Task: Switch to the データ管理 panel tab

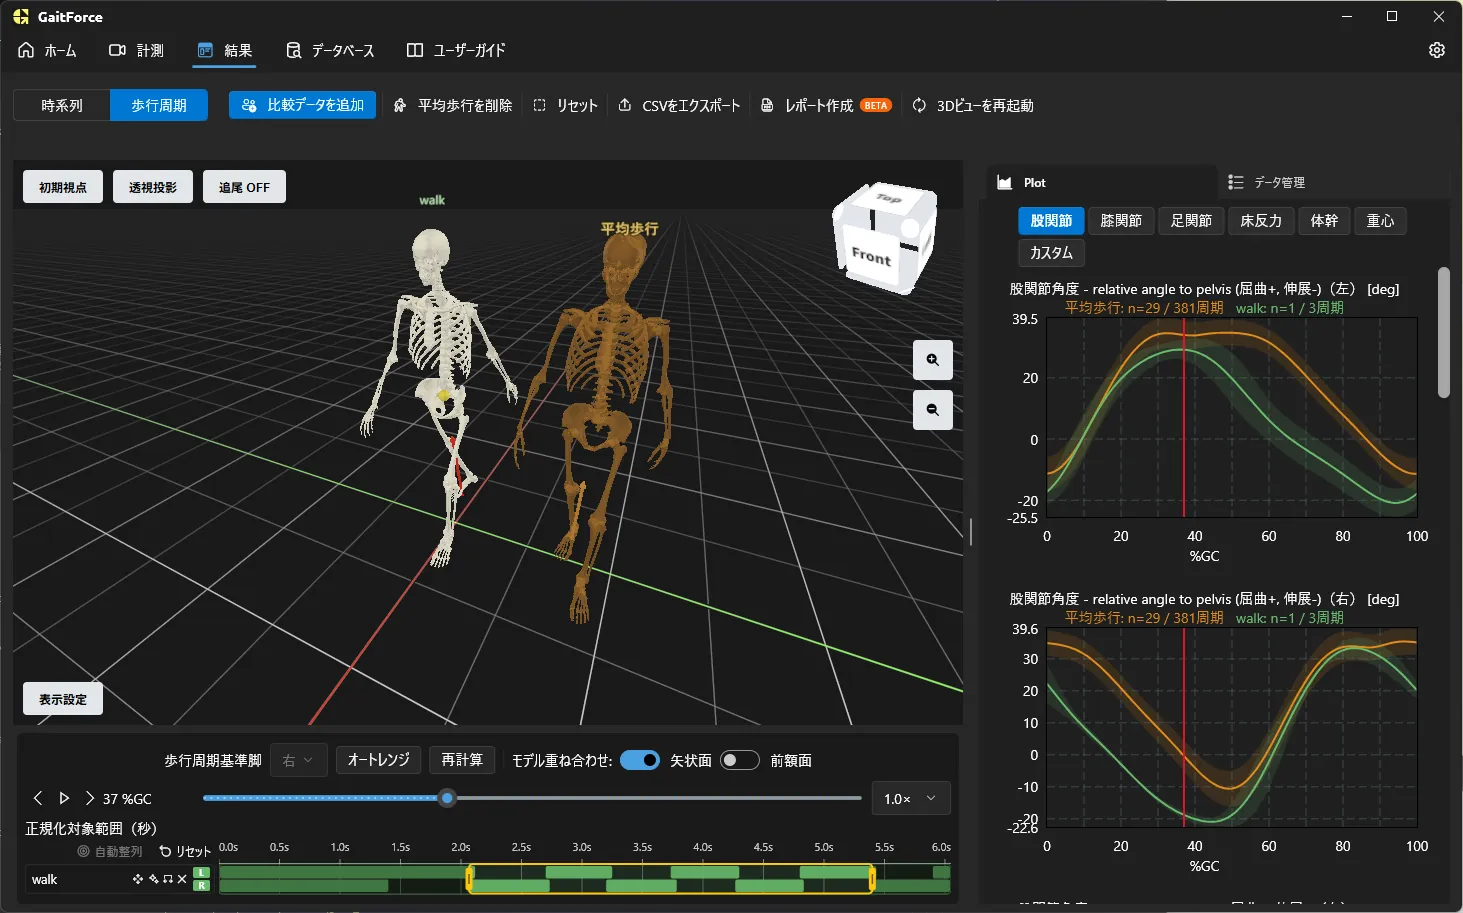Action: click(x=1267, y=182)
